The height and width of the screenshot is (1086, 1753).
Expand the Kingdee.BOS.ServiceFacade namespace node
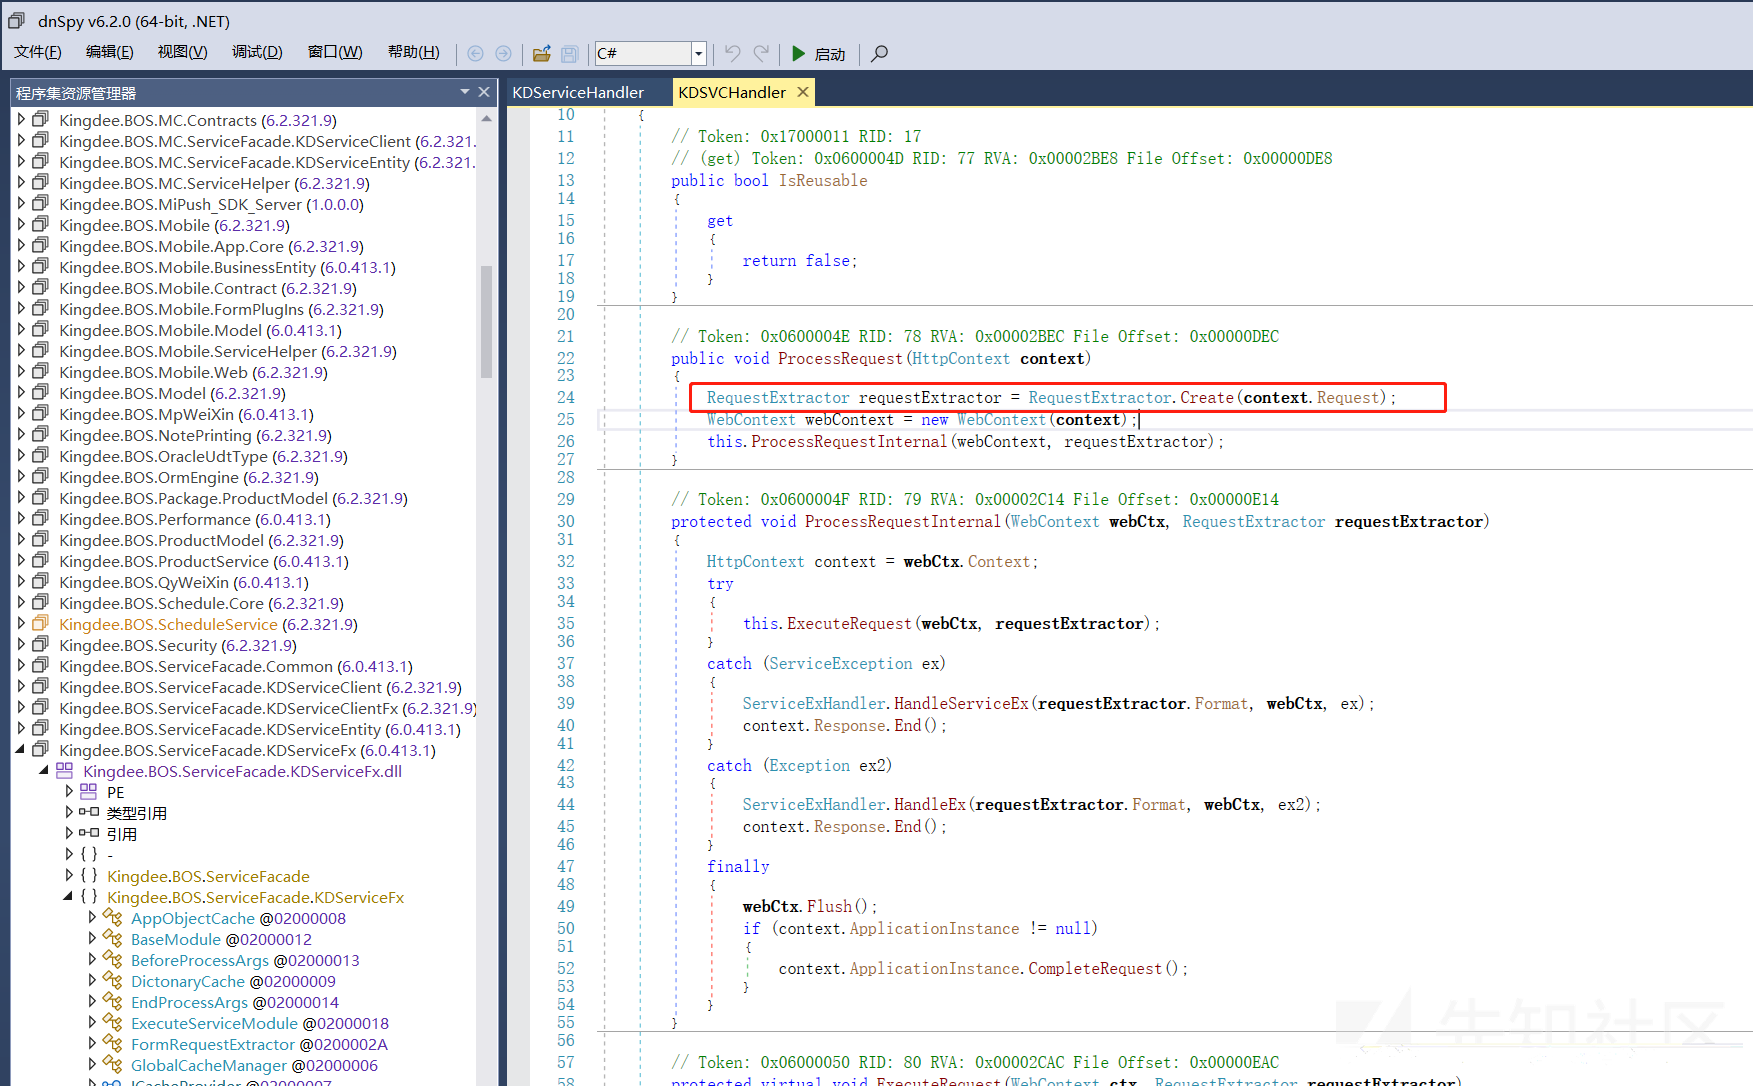click(69, 875)
